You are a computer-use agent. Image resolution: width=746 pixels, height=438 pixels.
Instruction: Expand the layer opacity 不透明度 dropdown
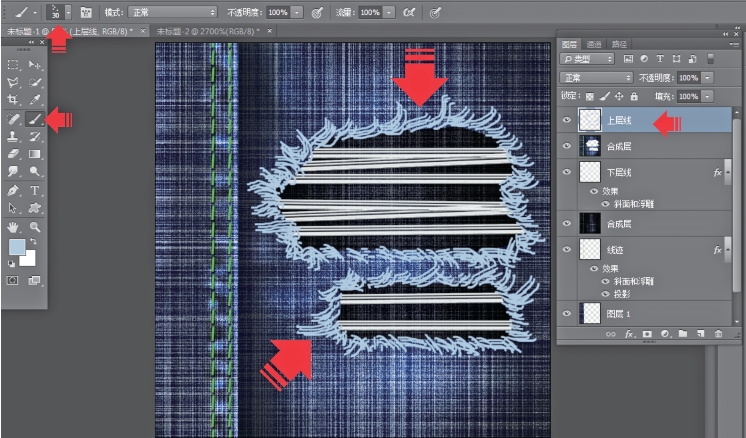pyautogui.click(x=708, y=77)
